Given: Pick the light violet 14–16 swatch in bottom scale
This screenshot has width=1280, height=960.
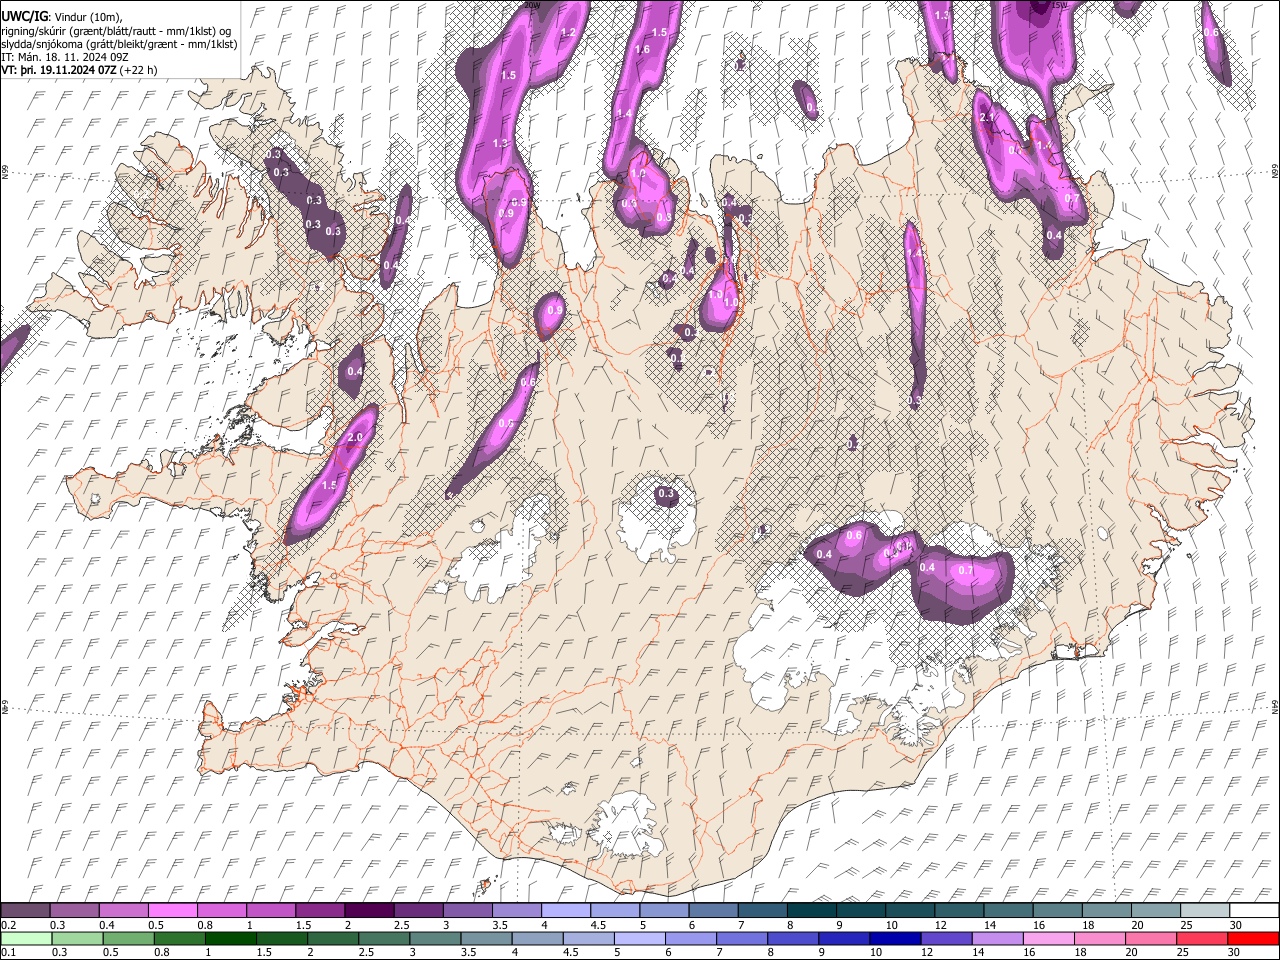Looking at the screenshot, I should coord(998,938).
